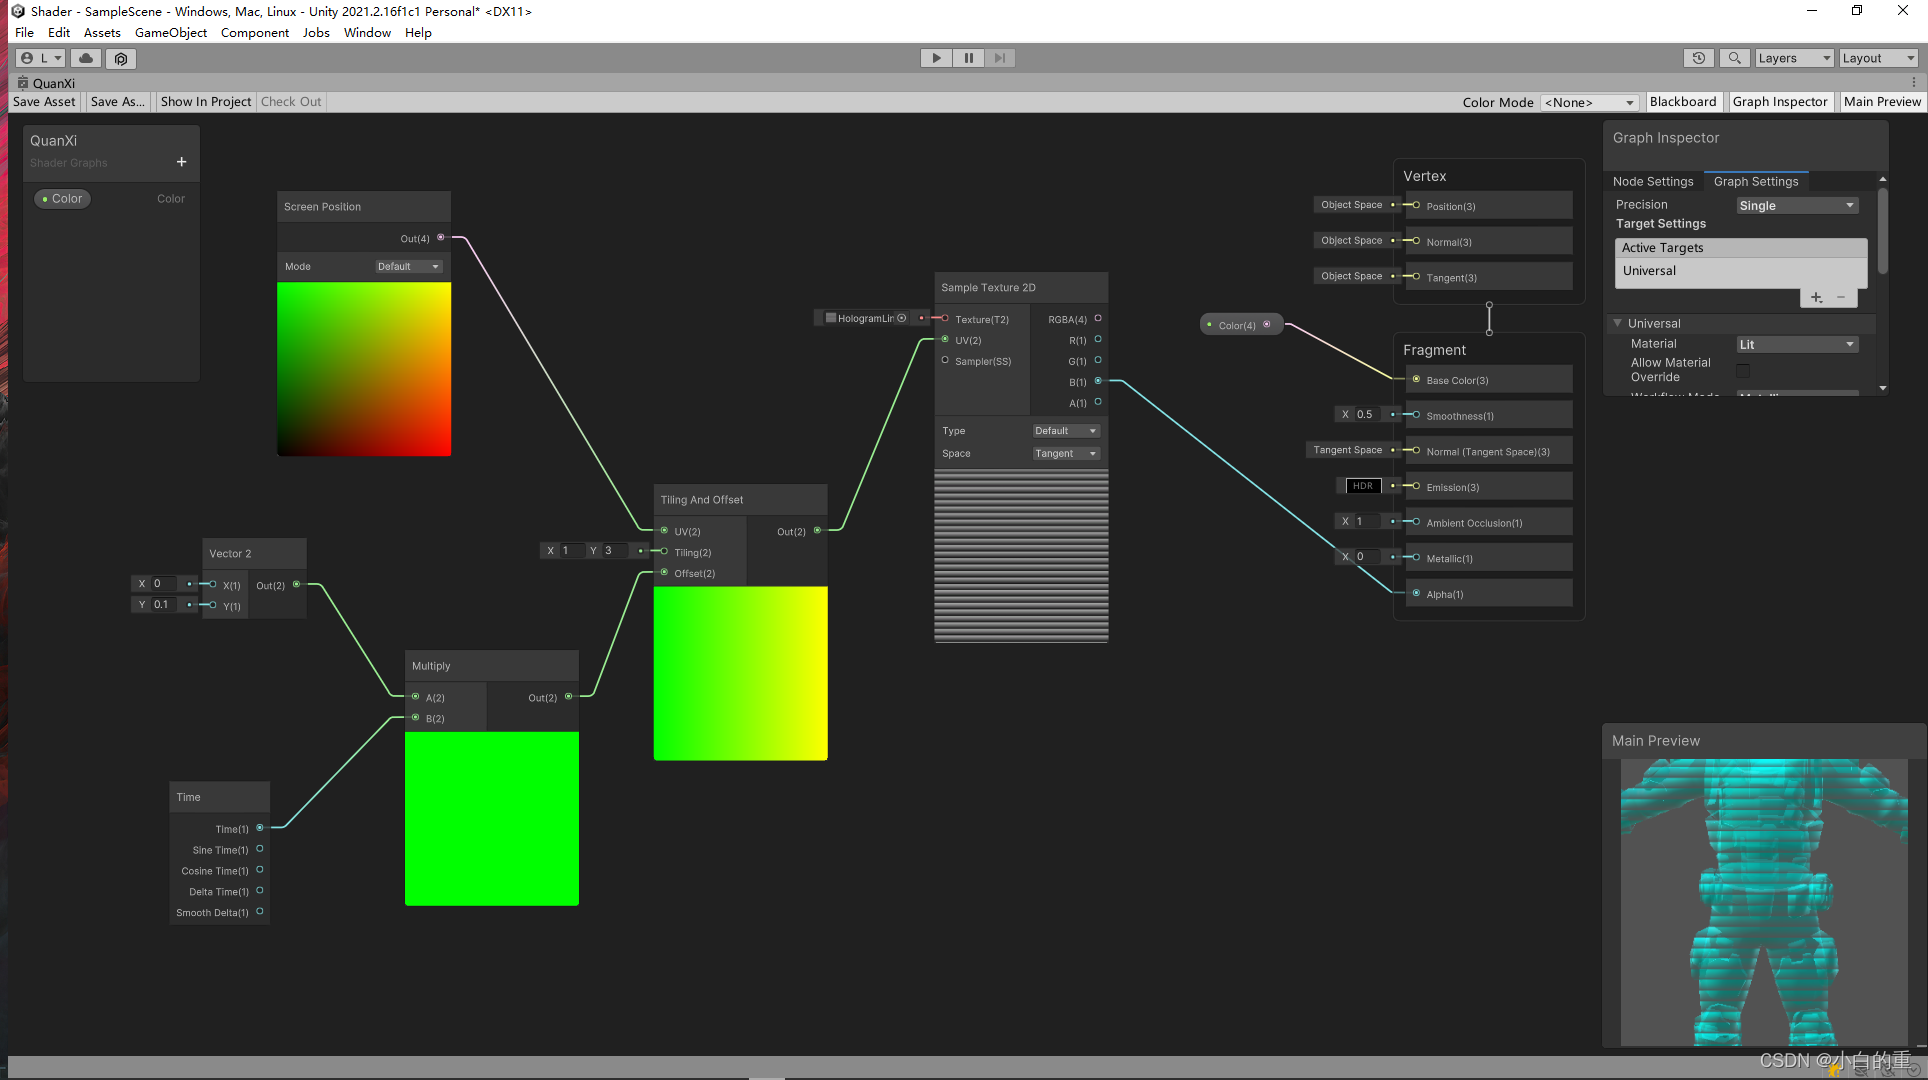This screenshot has width=1928, height=1080.
Task: Click the cloud services icon
Action: click(87, 58)
